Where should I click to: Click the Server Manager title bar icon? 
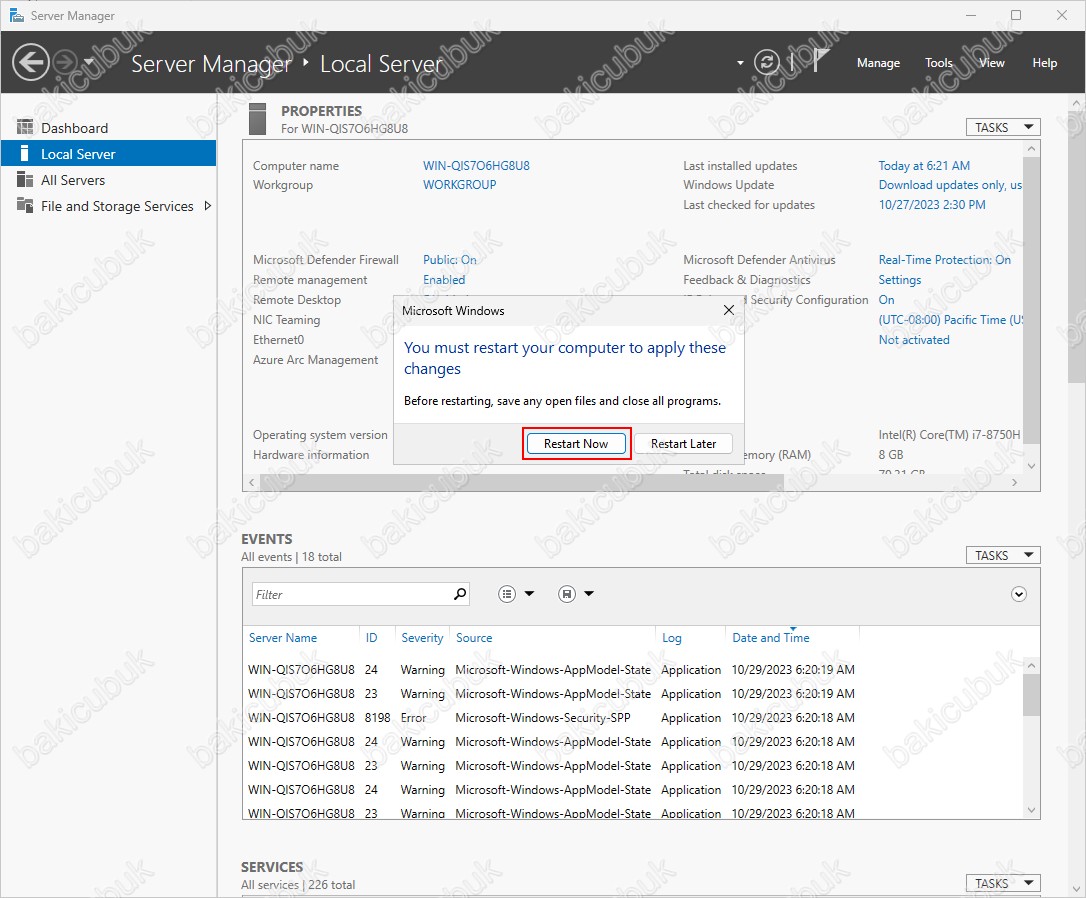tap(17, 15)
